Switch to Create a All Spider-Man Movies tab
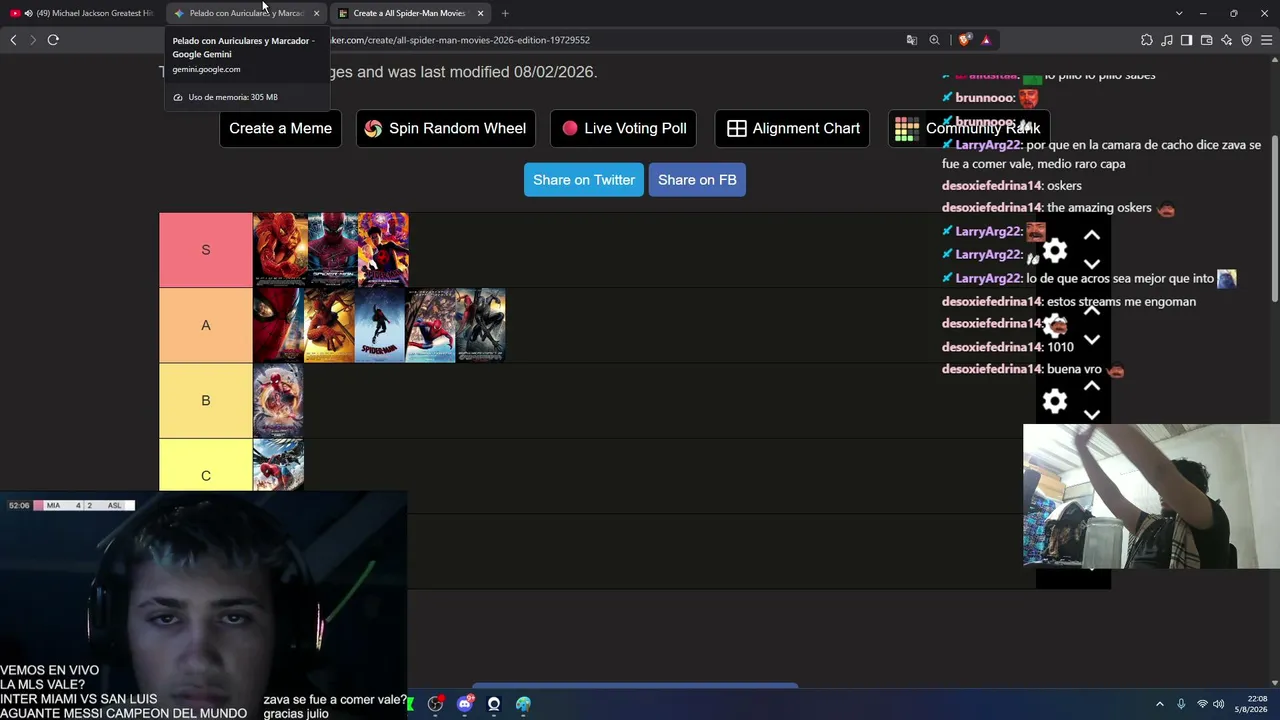The image size is (1280, 720). click(409, 13)
